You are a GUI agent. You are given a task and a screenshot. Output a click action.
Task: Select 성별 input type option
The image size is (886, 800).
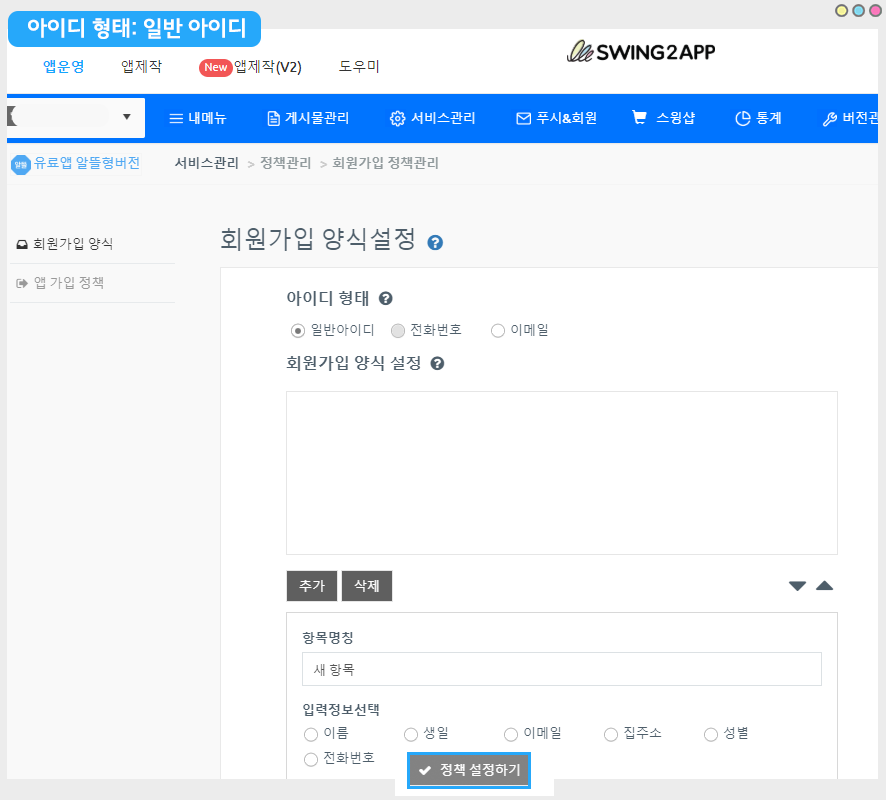point(711,735)
